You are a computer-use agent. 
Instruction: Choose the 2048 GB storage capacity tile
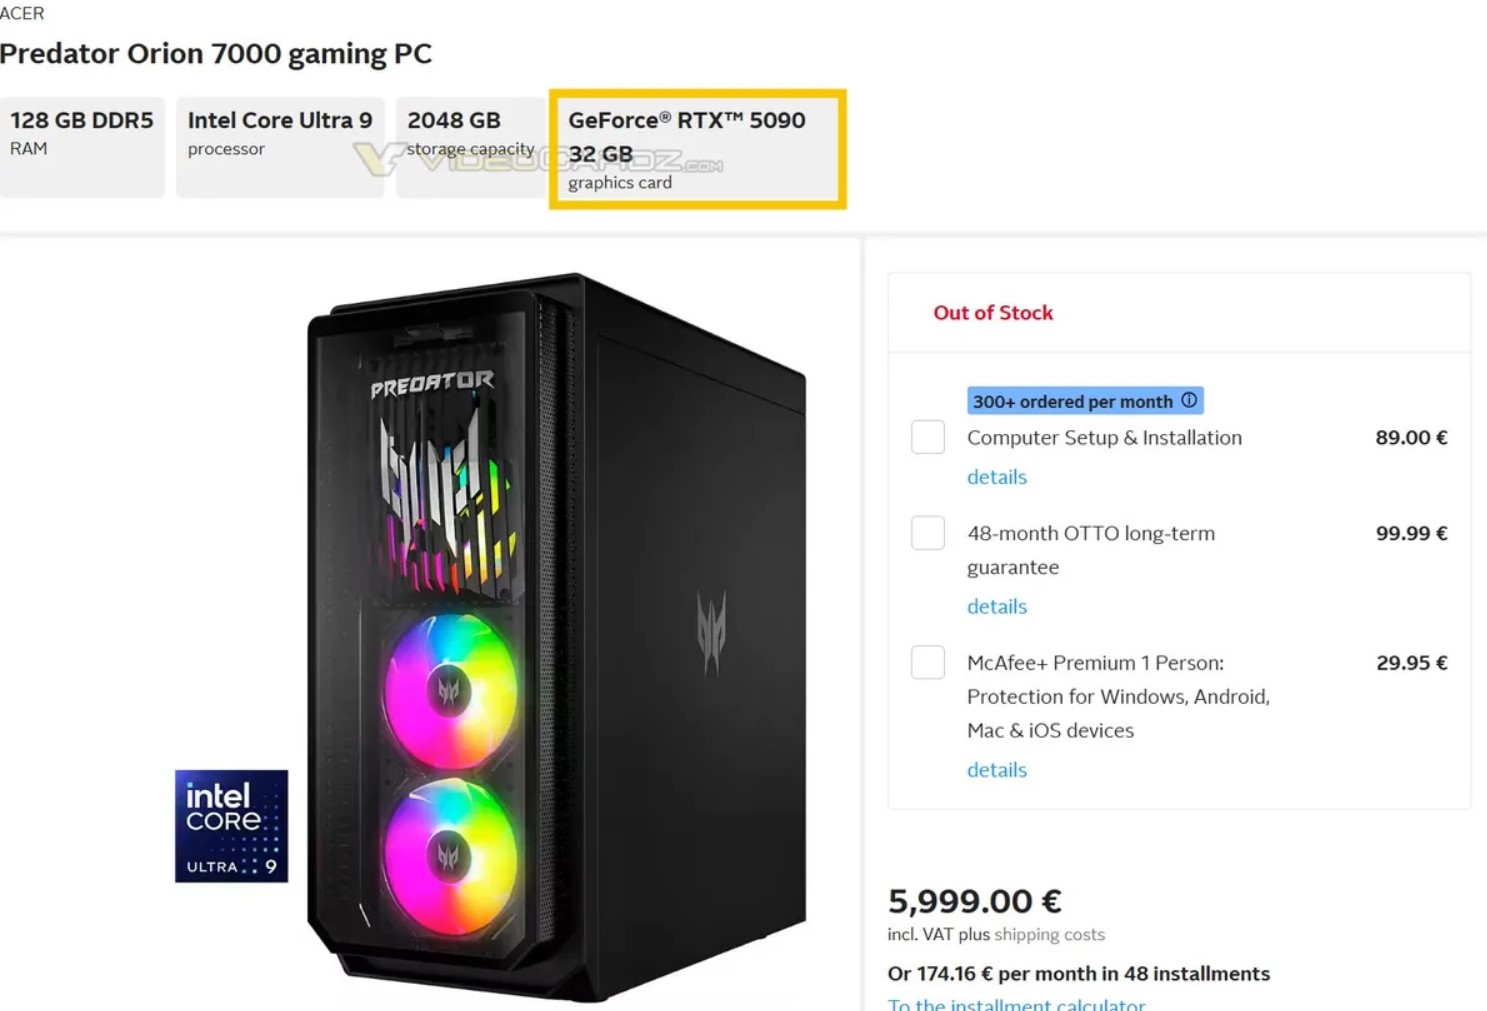point(470,147)
